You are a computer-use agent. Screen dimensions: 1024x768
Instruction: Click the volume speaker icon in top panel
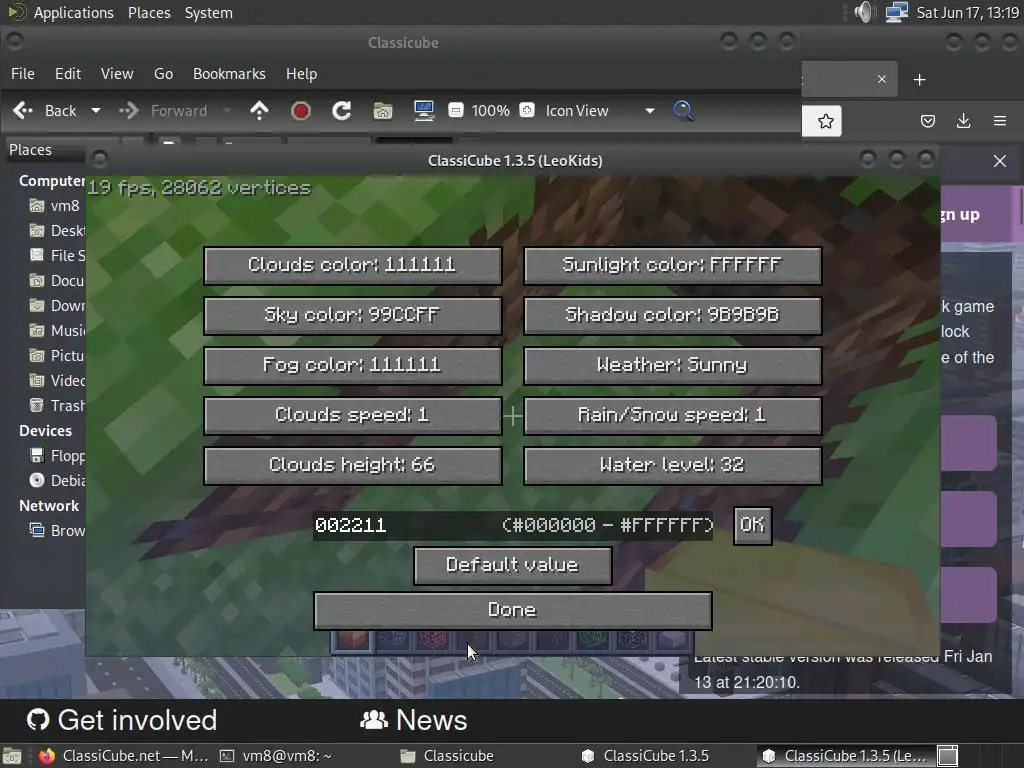point(863,12)
